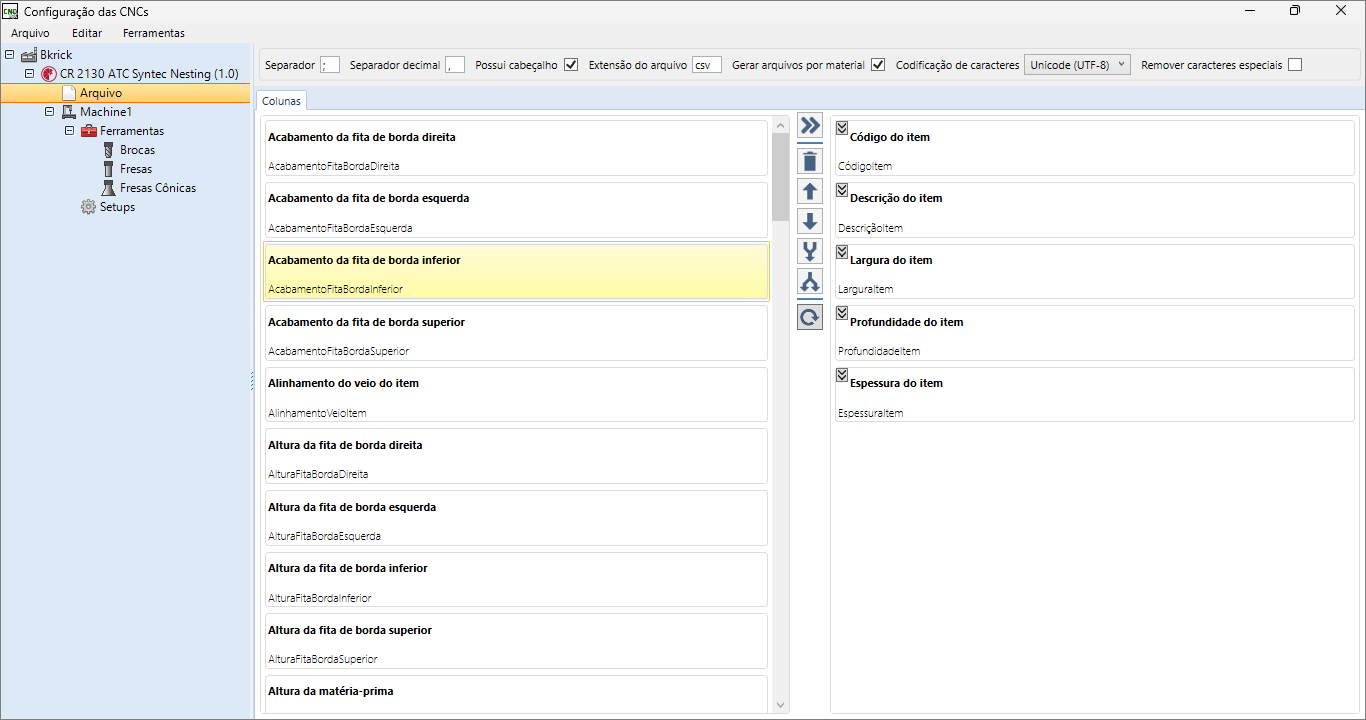Click the CNC app icon in title bar
1366x720 pixels.
point(11,11)
